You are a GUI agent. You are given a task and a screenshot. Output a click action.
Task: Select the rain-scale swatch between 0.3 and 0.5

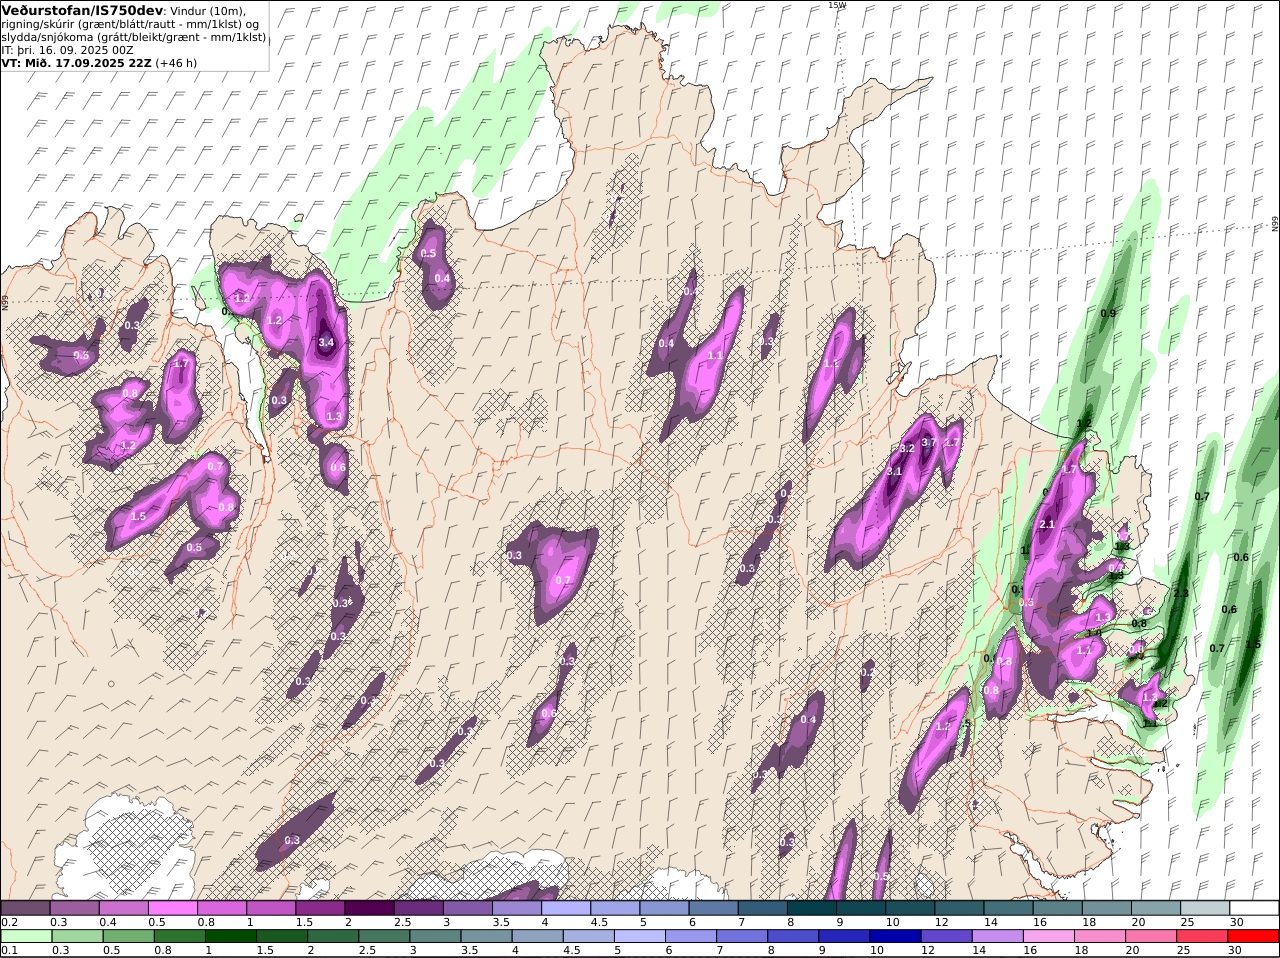click(x=78, y=936)
